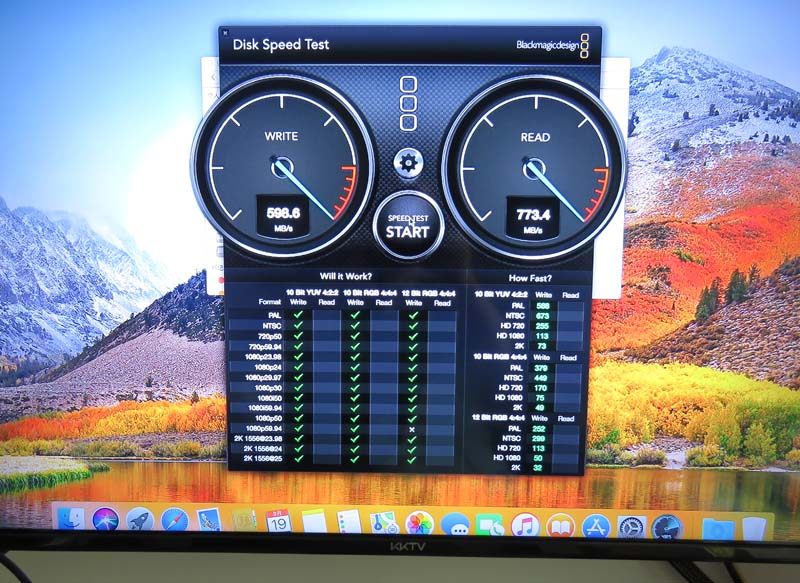Viewport: 800px width, 583px height.
Task: Open Messages app in the dock
Action: point(454,524)
